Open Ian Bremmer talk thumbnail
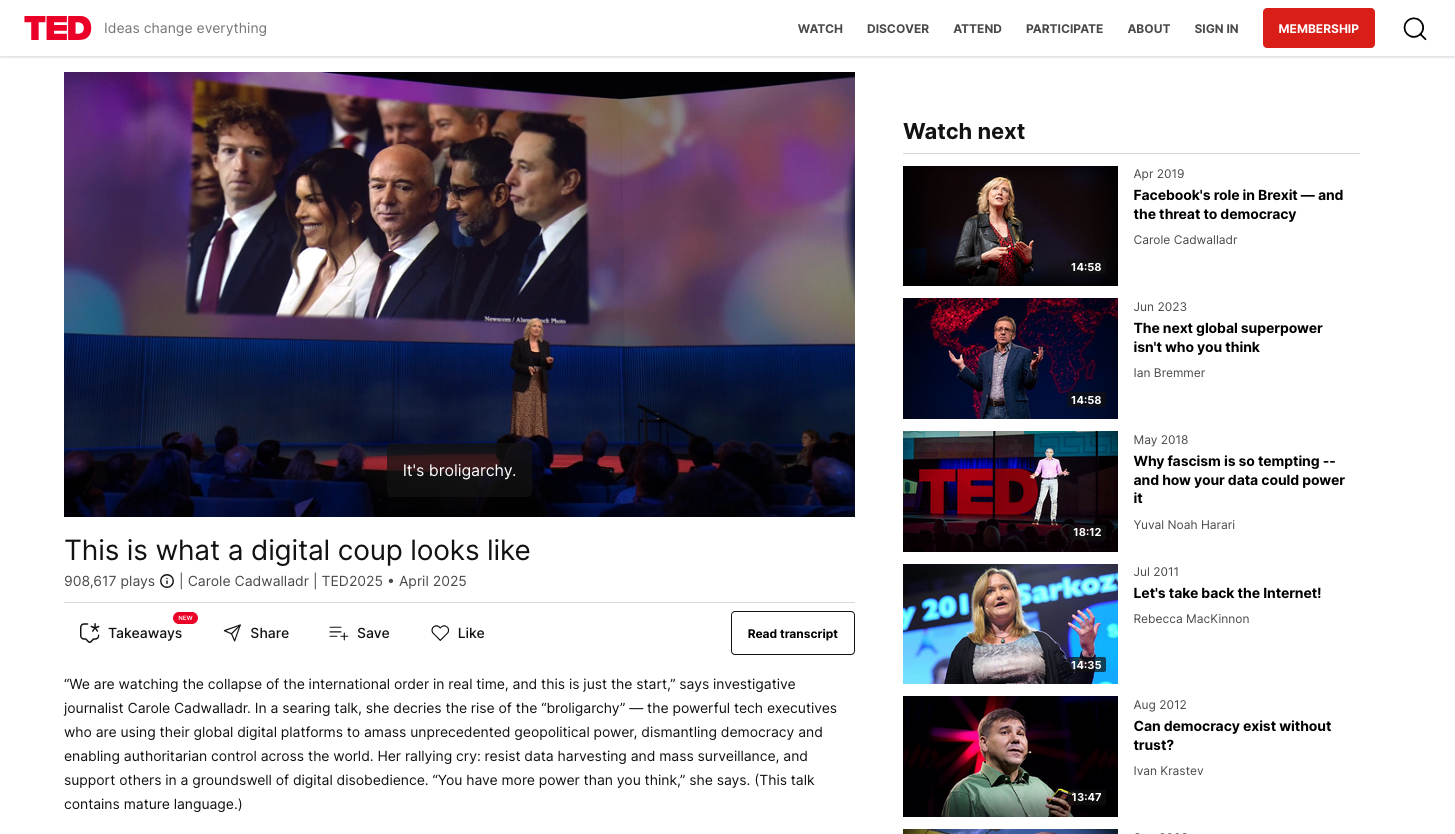1455x834 pixels. pos(1010,358)
